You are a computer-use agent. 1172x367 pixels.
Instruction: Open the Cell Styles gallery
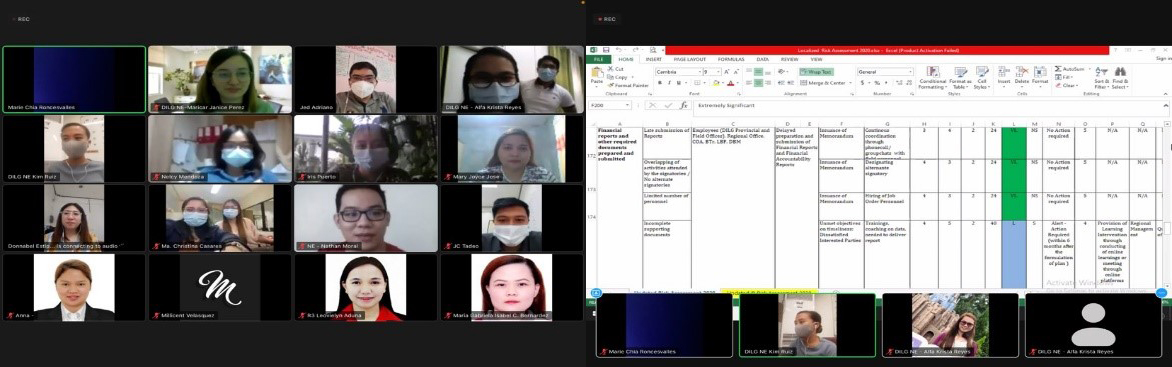[x=981, y=78]
